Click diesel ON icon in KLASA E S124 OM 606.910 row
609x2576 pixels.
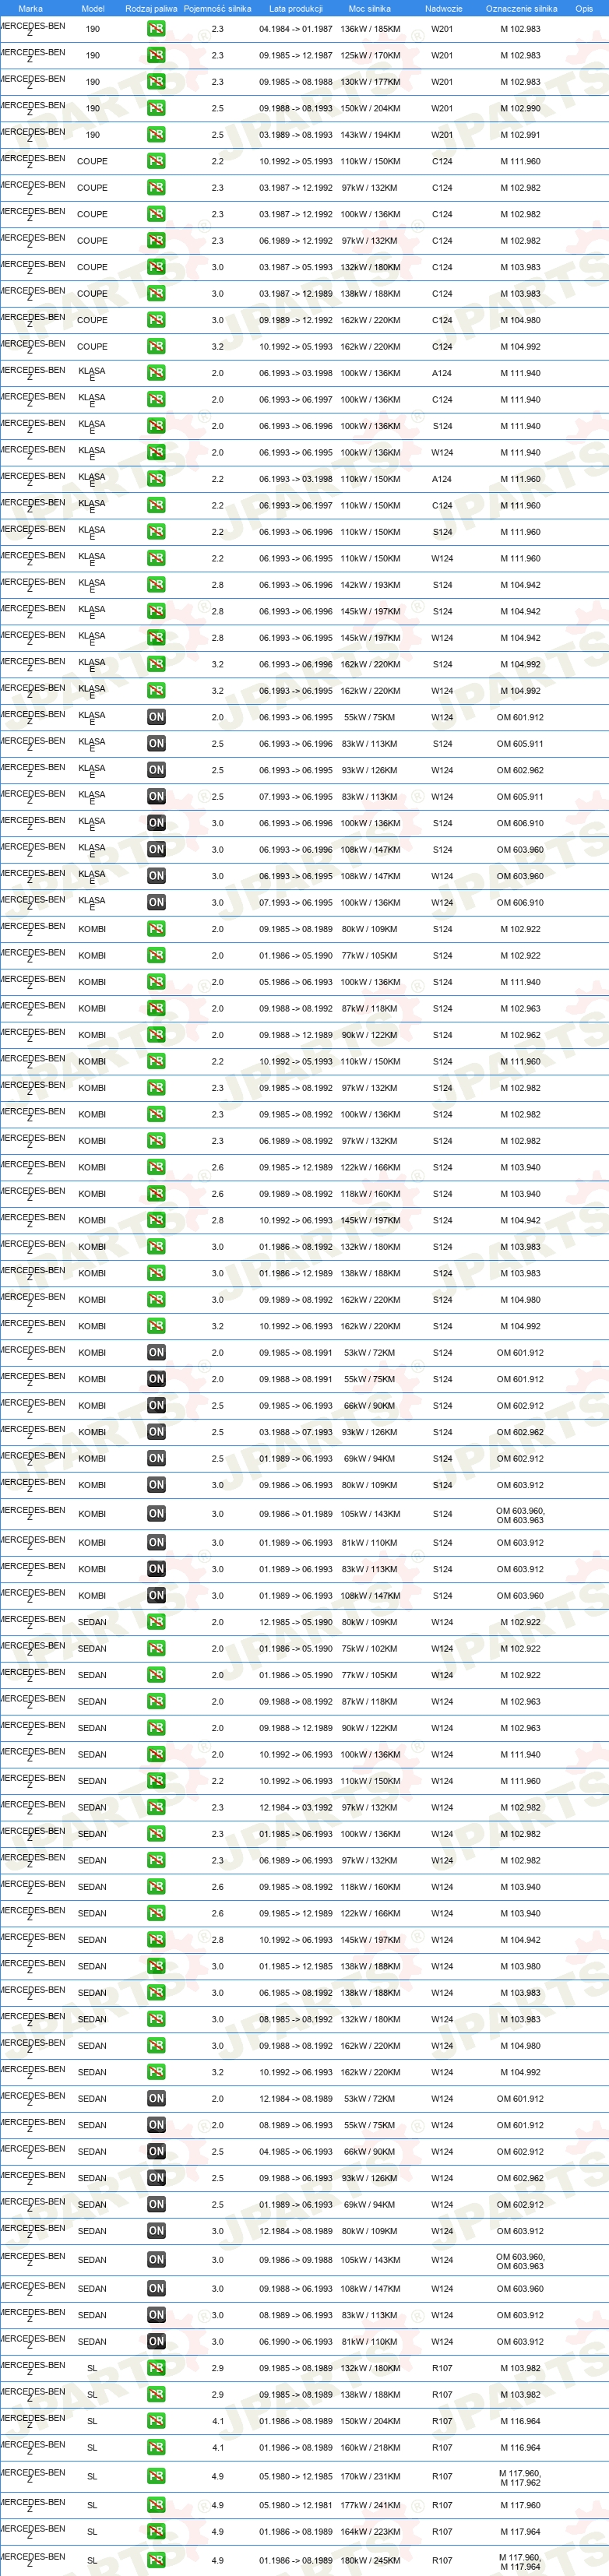(156, 824)
